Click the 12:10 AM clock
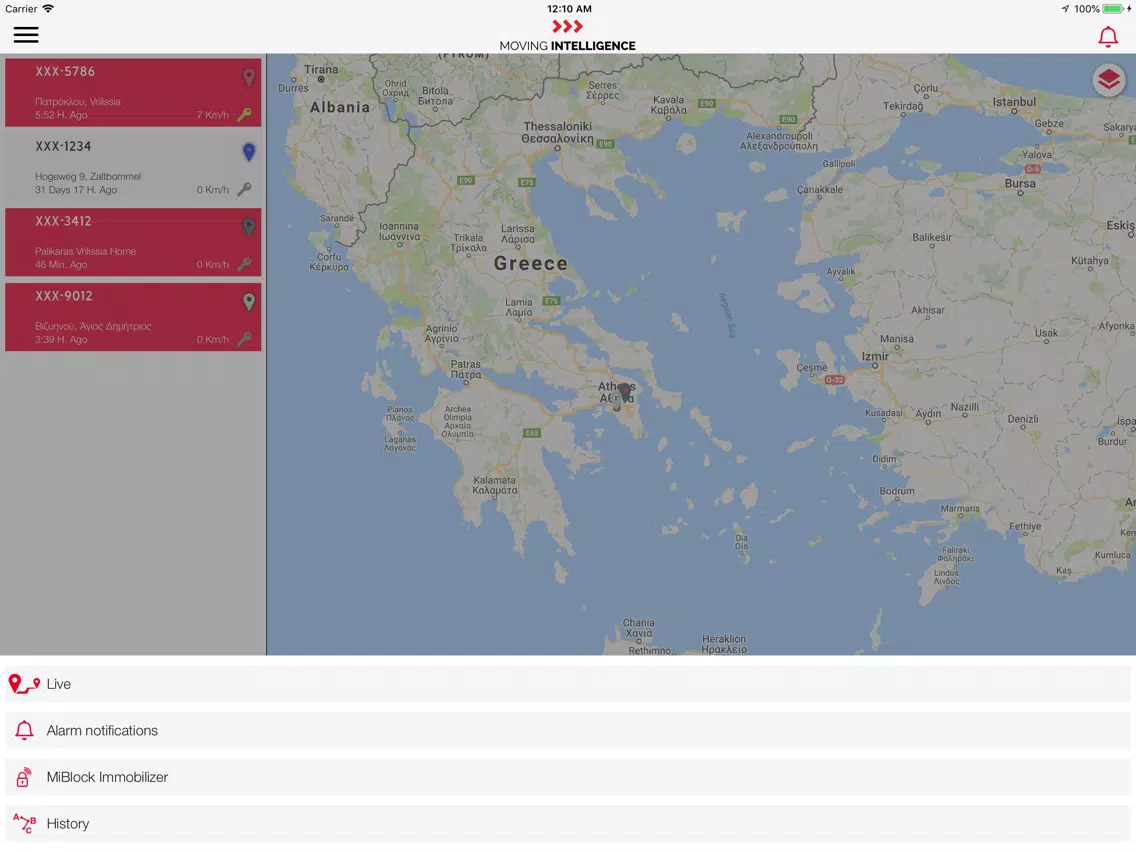Viewport: 1136px width, 852px height. (x=569, y=9)
